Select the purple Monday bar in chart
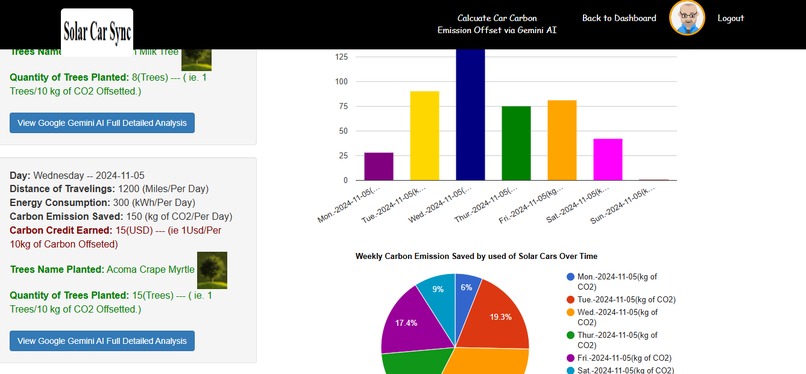This screenshot has width=806, height=374. click(x=379, y=166)
